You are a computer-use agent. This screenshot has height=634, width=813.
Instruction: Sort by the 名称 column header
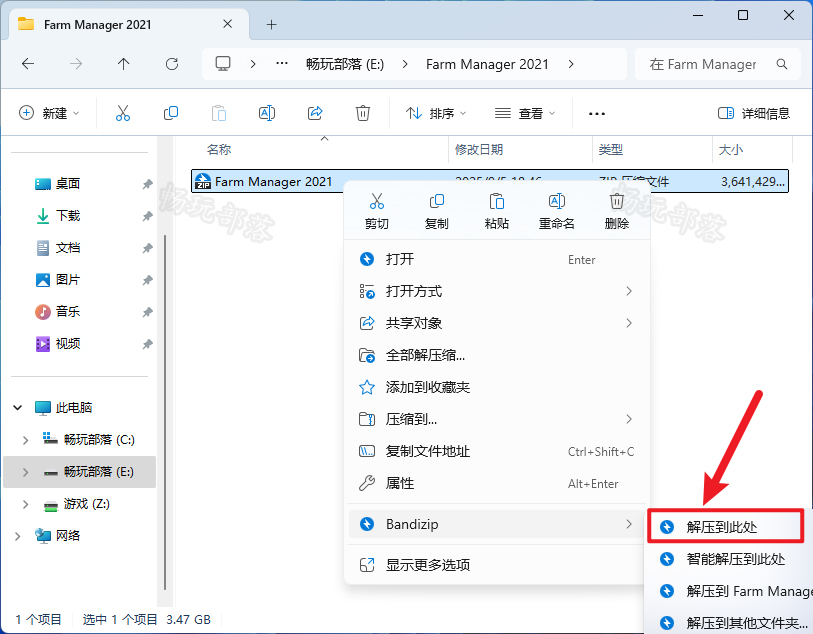(218, 150)
